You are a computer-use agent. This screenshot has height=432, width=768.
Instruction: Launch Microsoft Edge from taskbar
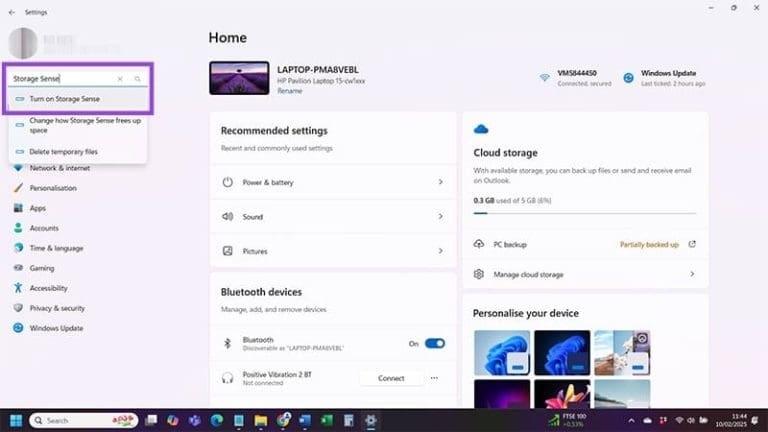click(216, 420)
